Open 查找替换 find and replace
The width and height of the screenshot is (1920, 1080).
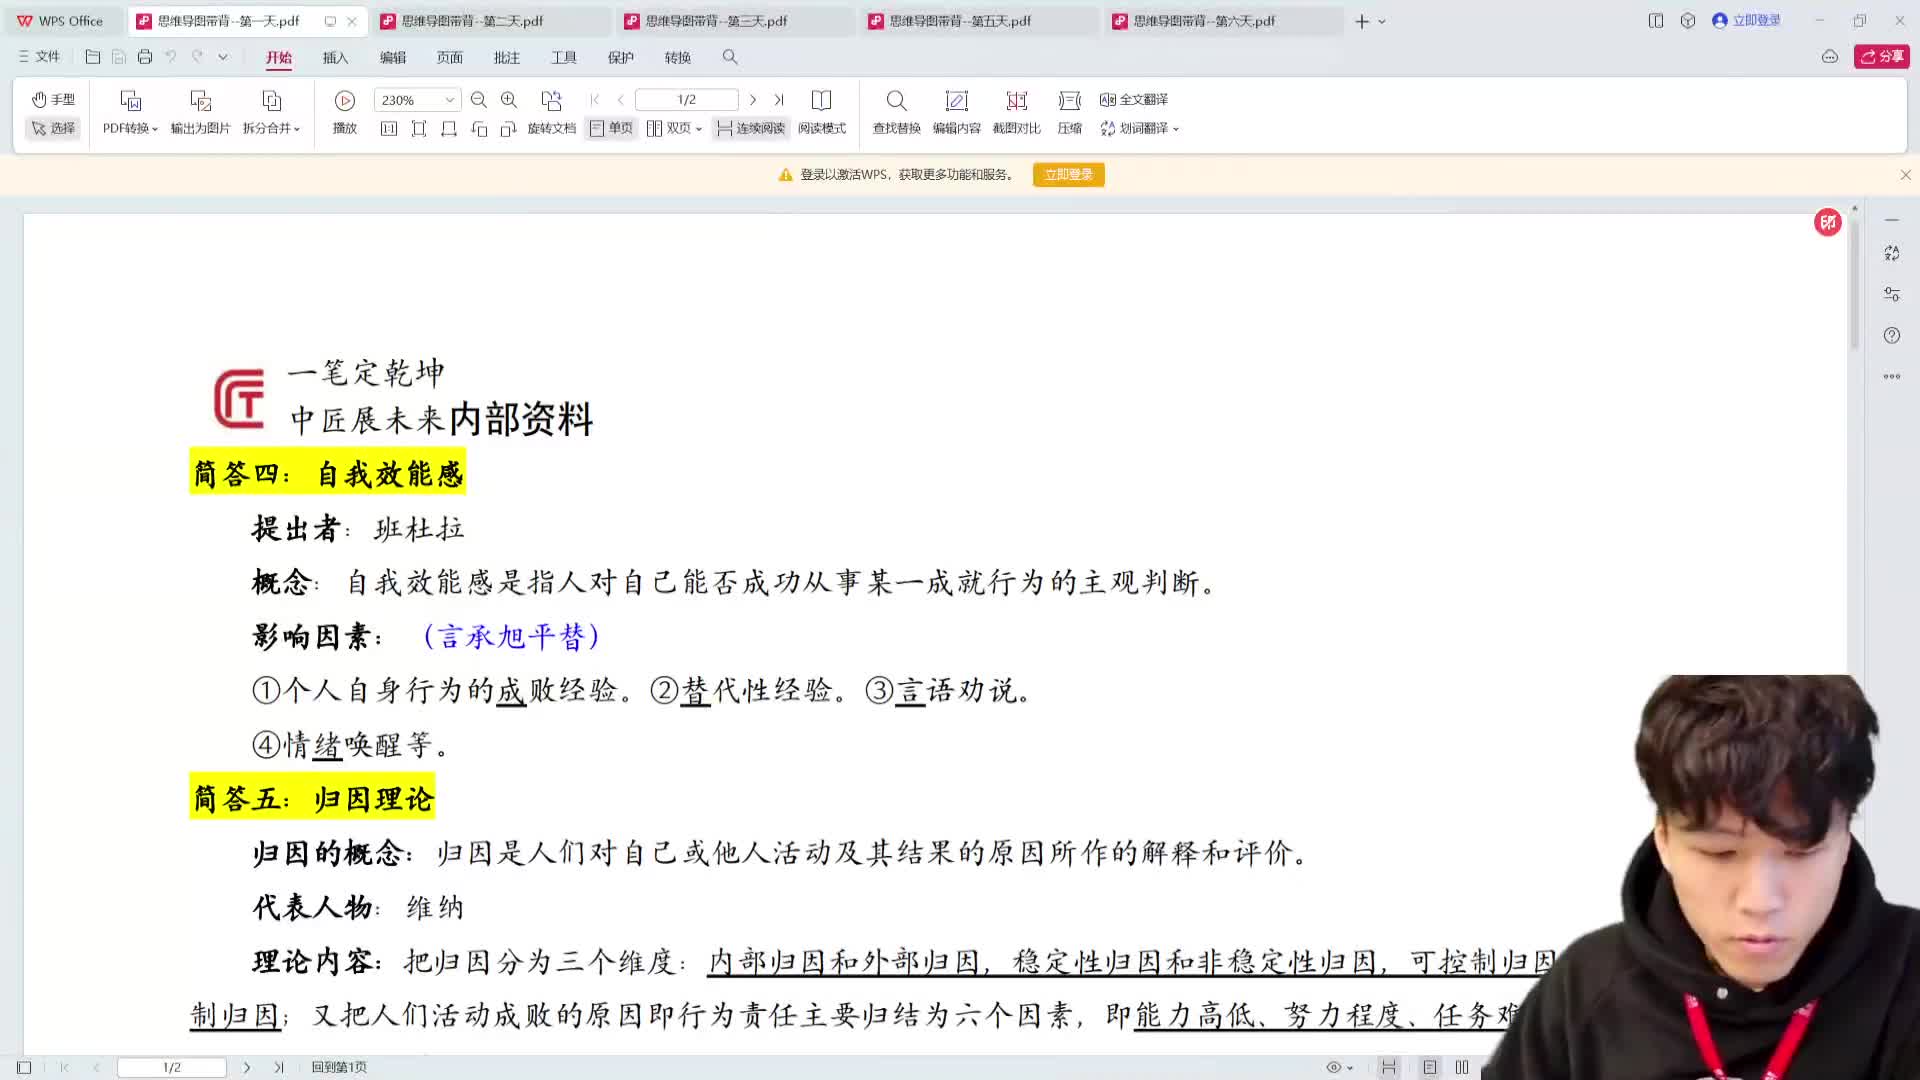click(896, 110)
